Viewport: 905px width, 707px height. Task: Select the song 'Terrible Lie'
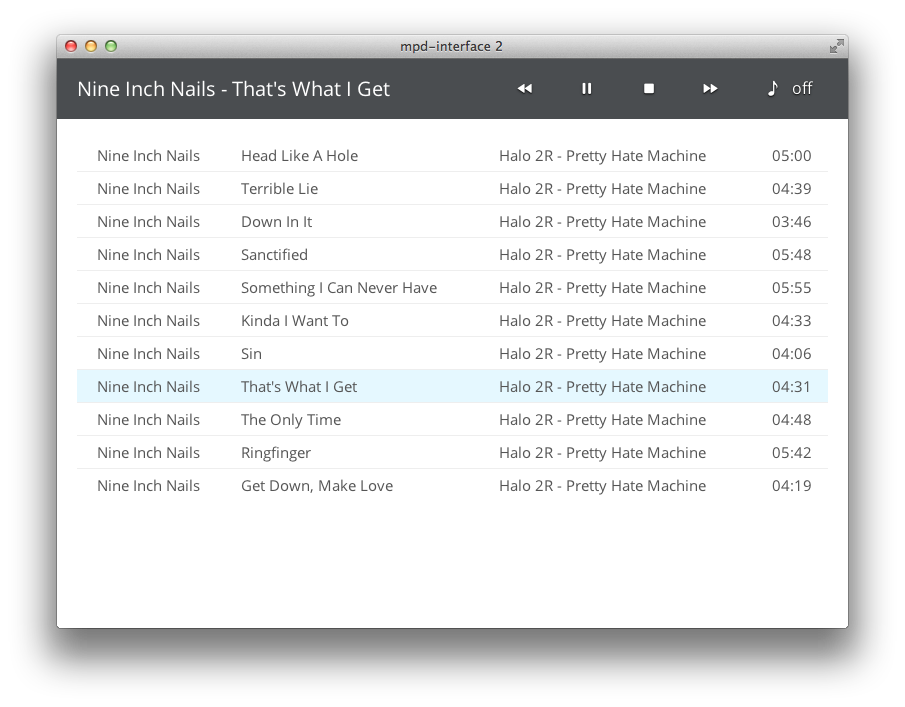tap(279, 189)
